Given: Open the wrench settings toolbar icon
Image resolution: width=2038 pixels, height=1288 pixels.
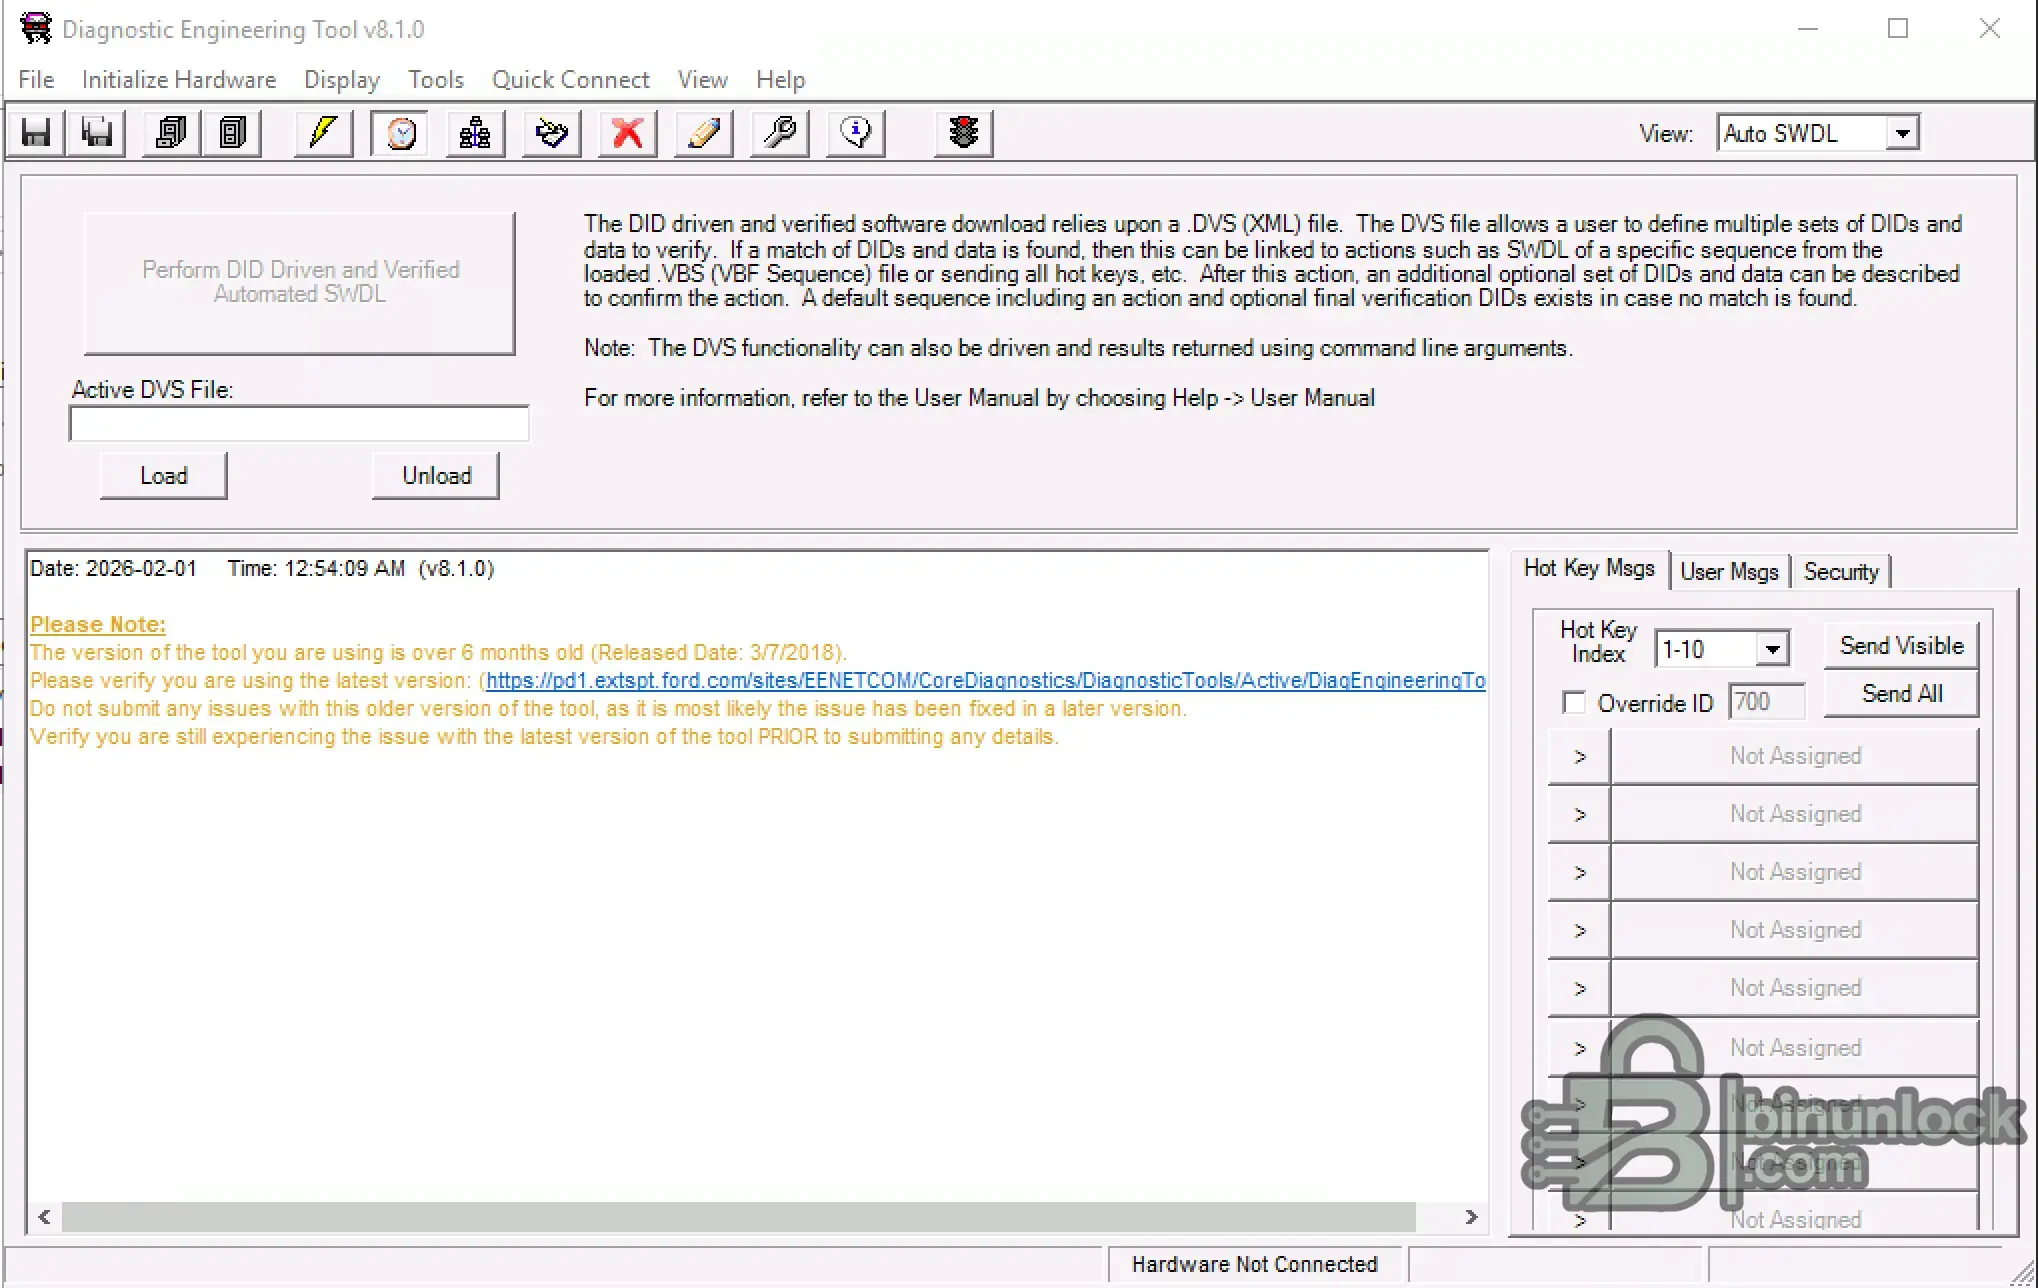Looking at the screenshot, I should pos(779,132).
